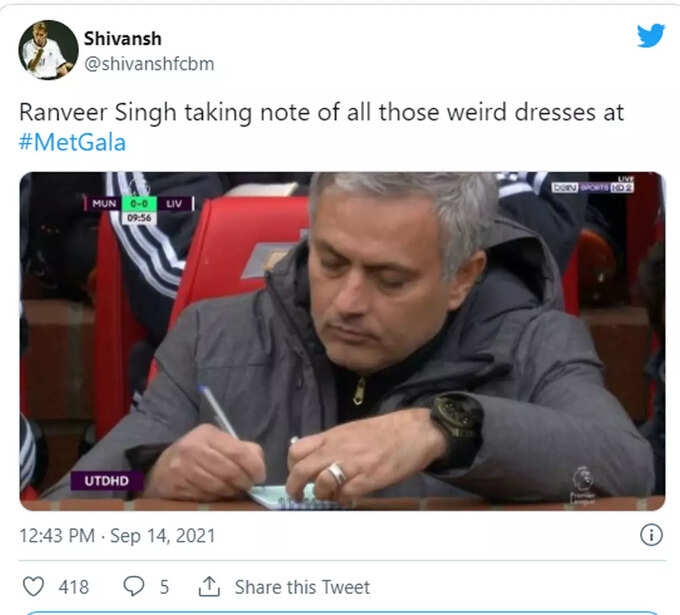Viewport: 680px width, 615px height.
Task: Open Shivansh's profile avatar
Action: [x=48, y=50]
